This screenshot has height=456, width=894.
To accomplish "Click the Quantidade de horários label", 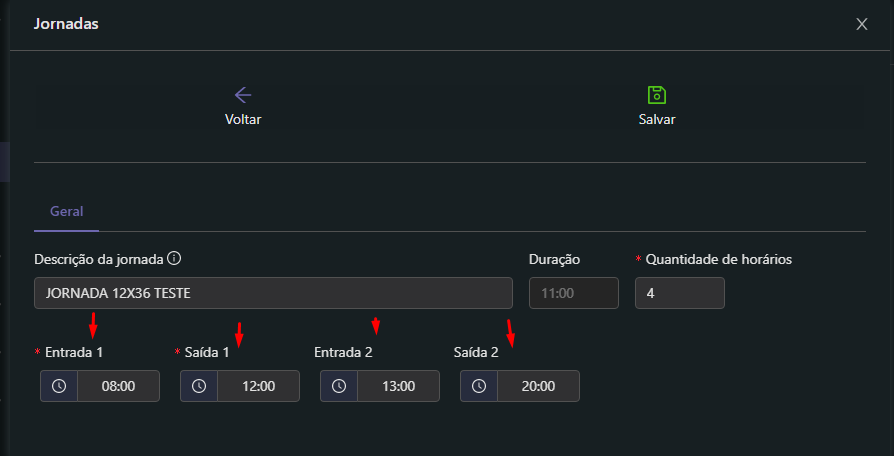I will pos(718,259).
